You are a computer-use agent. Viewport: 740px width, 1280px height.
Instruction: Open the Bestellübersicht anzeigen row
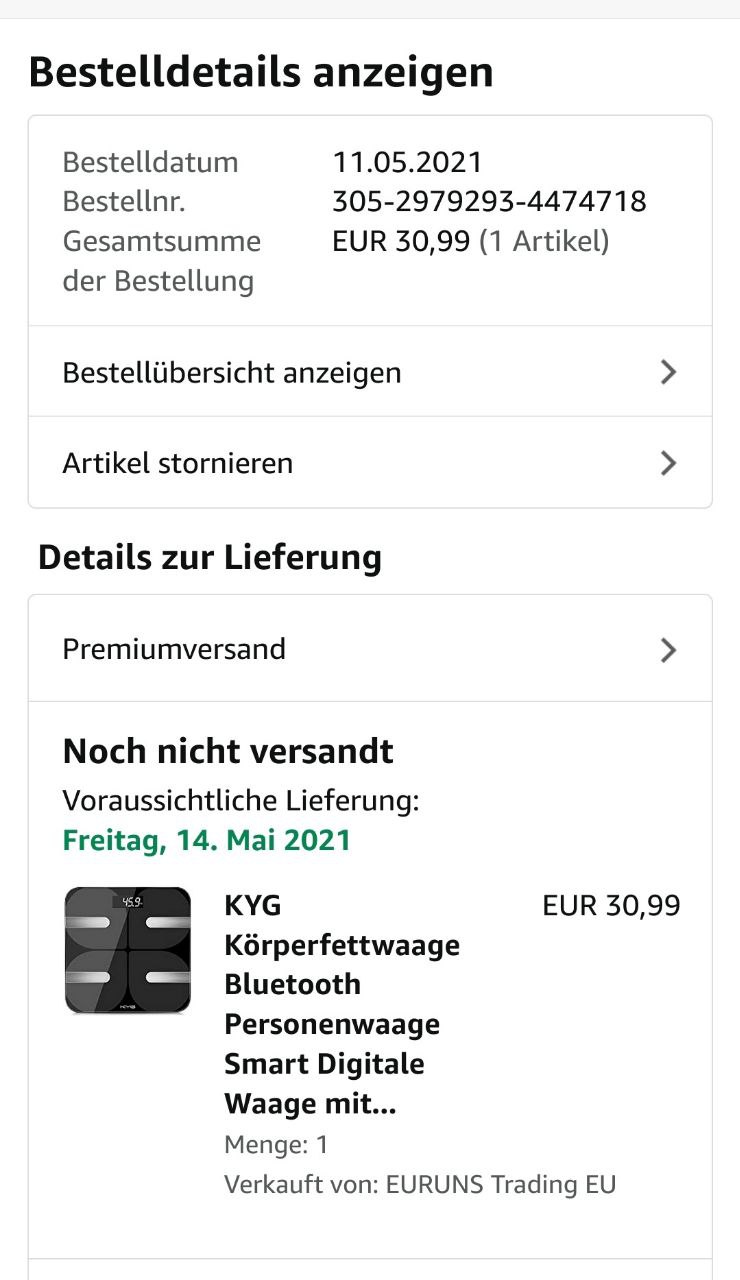370,372
